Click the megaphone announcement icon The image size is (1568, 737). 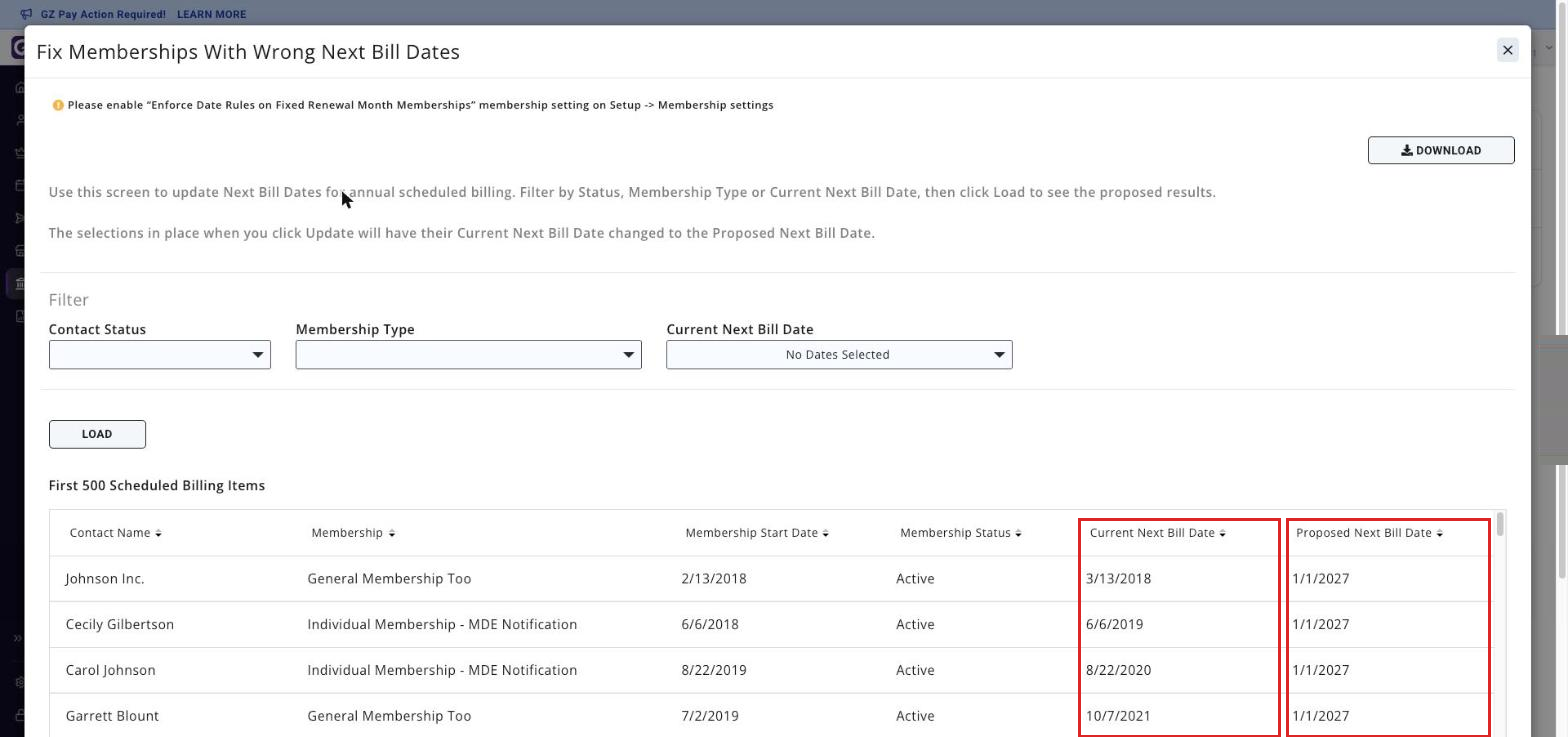26,14
